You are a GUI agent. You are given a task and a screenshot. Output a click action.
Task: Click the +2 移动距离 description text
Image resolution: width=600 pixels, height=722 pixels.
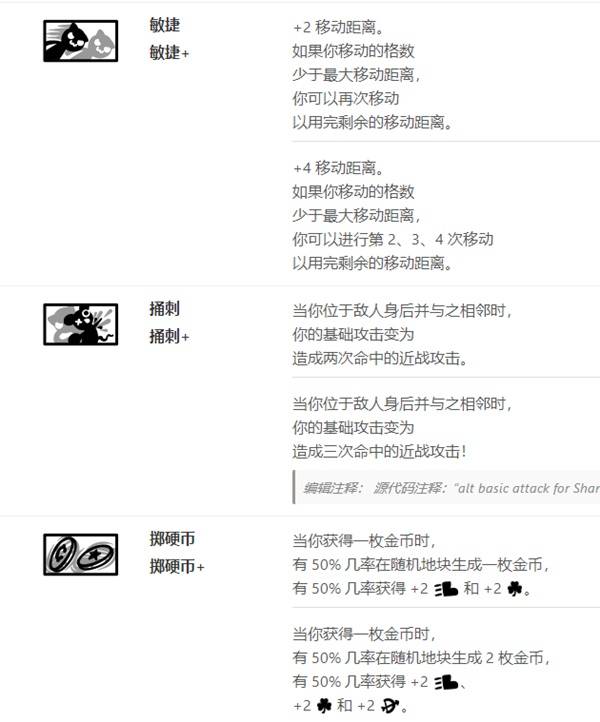[338, 28]
